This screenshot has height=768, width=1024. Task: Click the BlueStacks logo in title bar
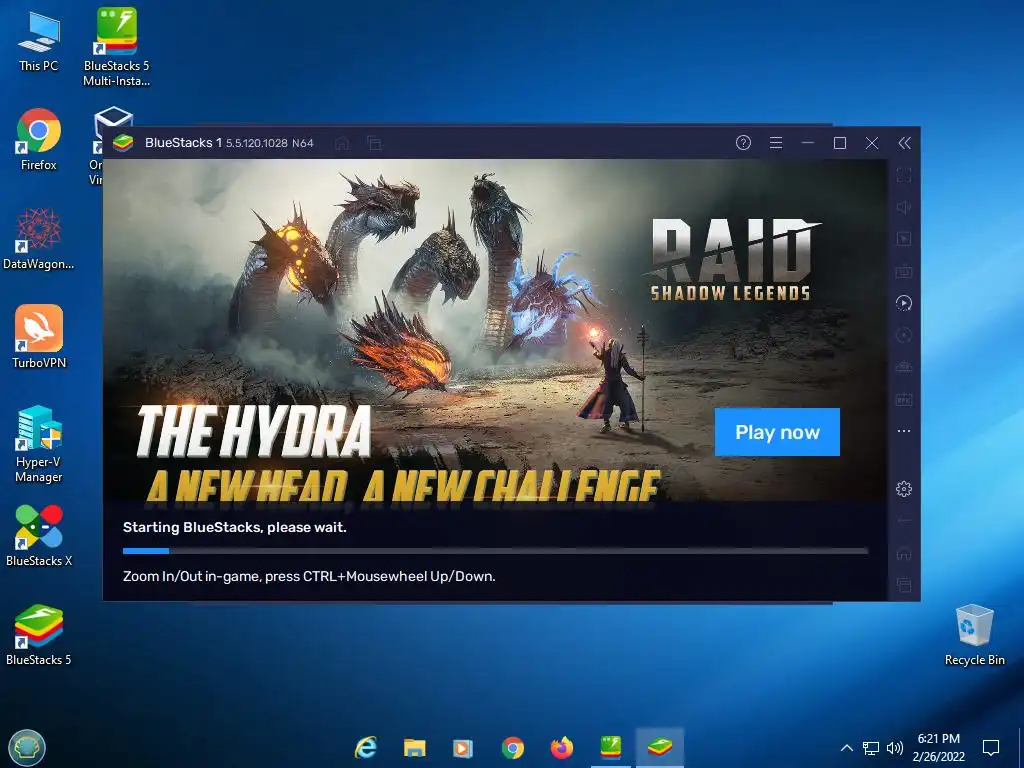click(x=123, y=143)
